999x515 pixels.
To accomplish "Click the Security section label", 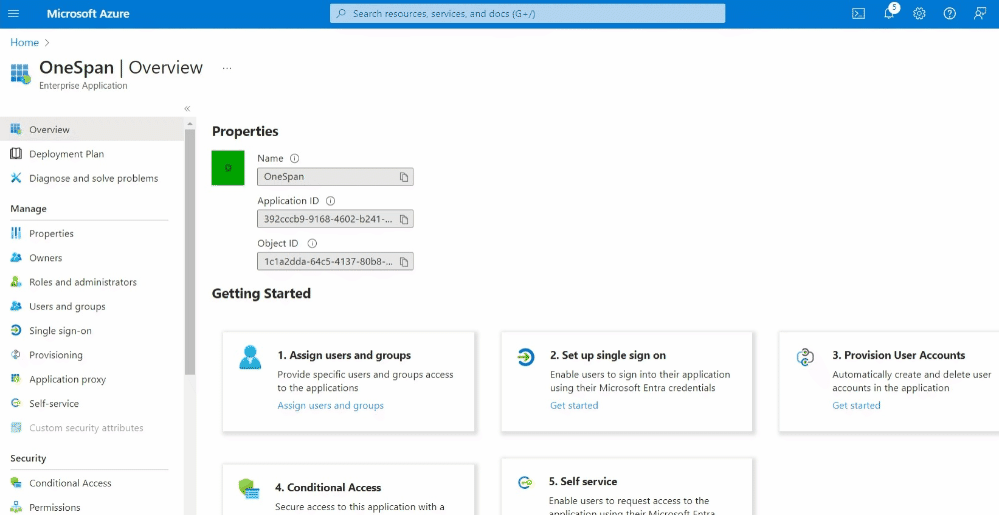I will click(28, 458).
